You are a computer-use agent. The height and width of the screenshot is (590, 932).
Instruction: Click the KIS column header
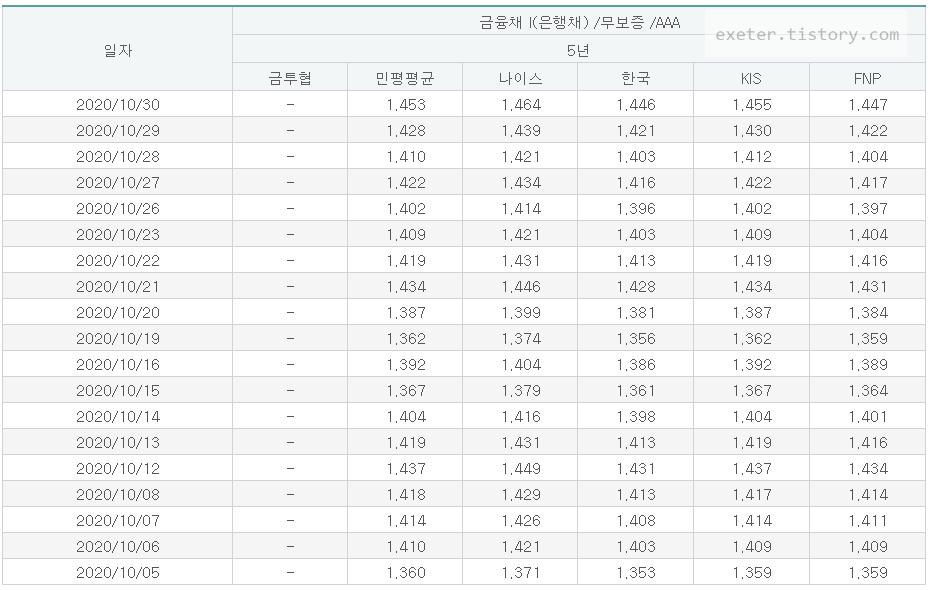(x=751, y=78)
